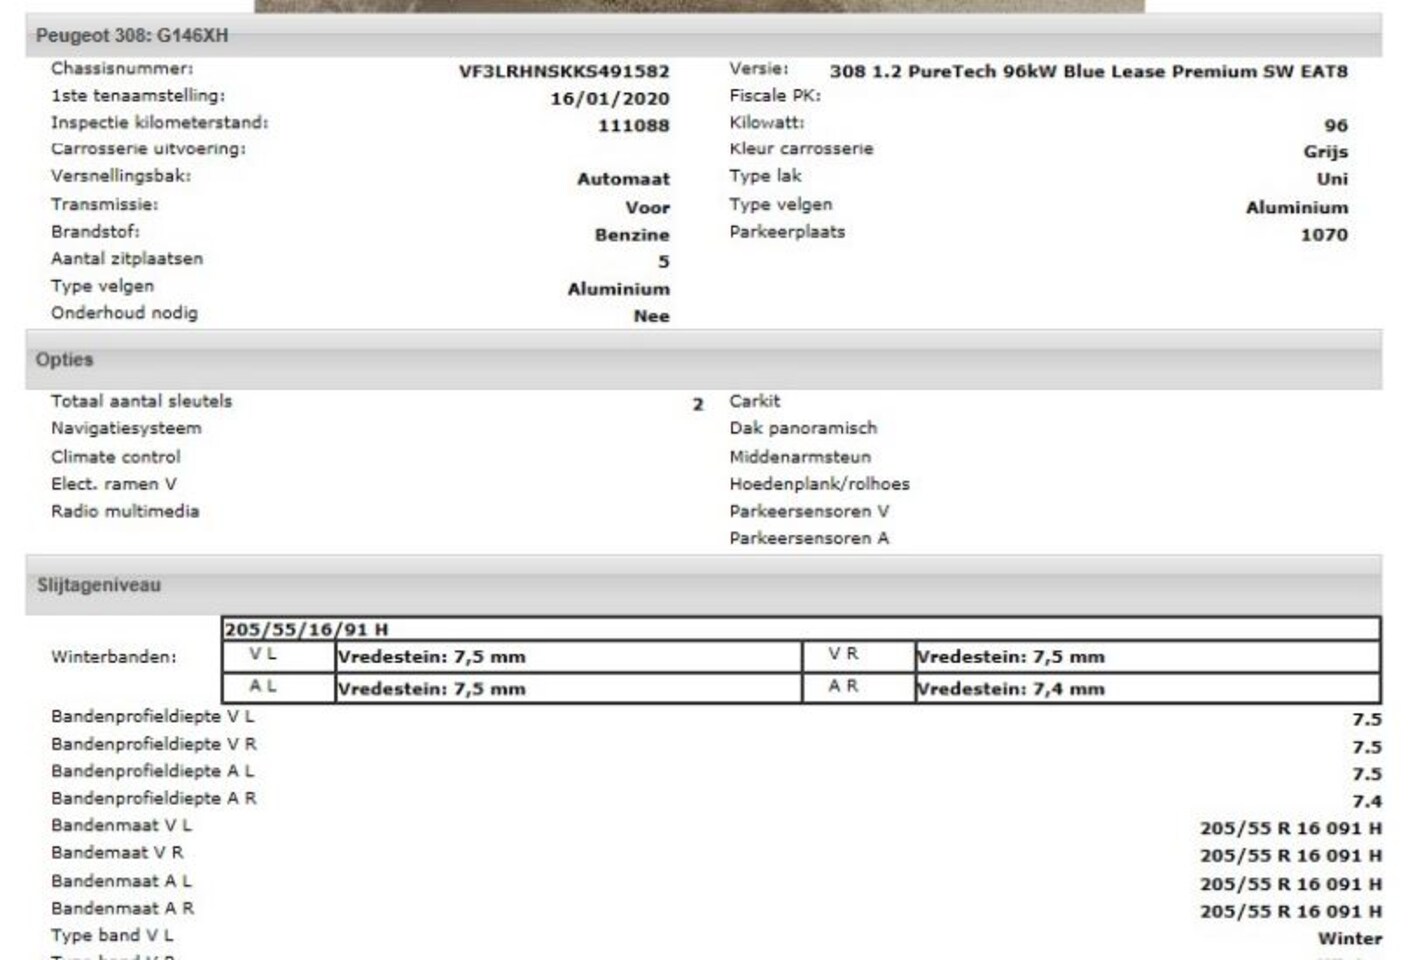This screenshot has height=960, width=1408.
Task: Click the "Slijtageniveau" section header
Action: pyautogui.click(x=703, y=585)
